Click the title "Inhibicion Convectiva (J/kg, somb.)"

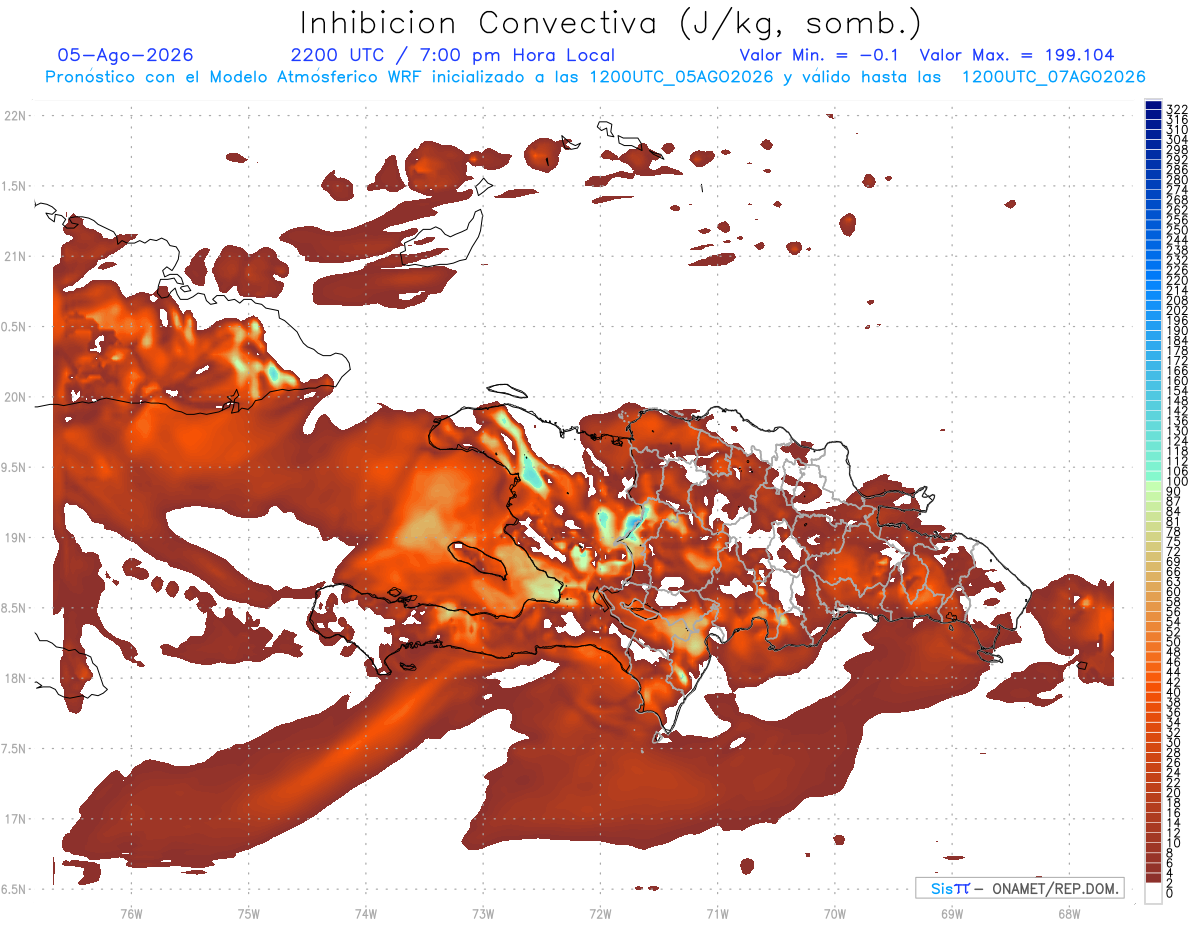[x=611, y=24]
